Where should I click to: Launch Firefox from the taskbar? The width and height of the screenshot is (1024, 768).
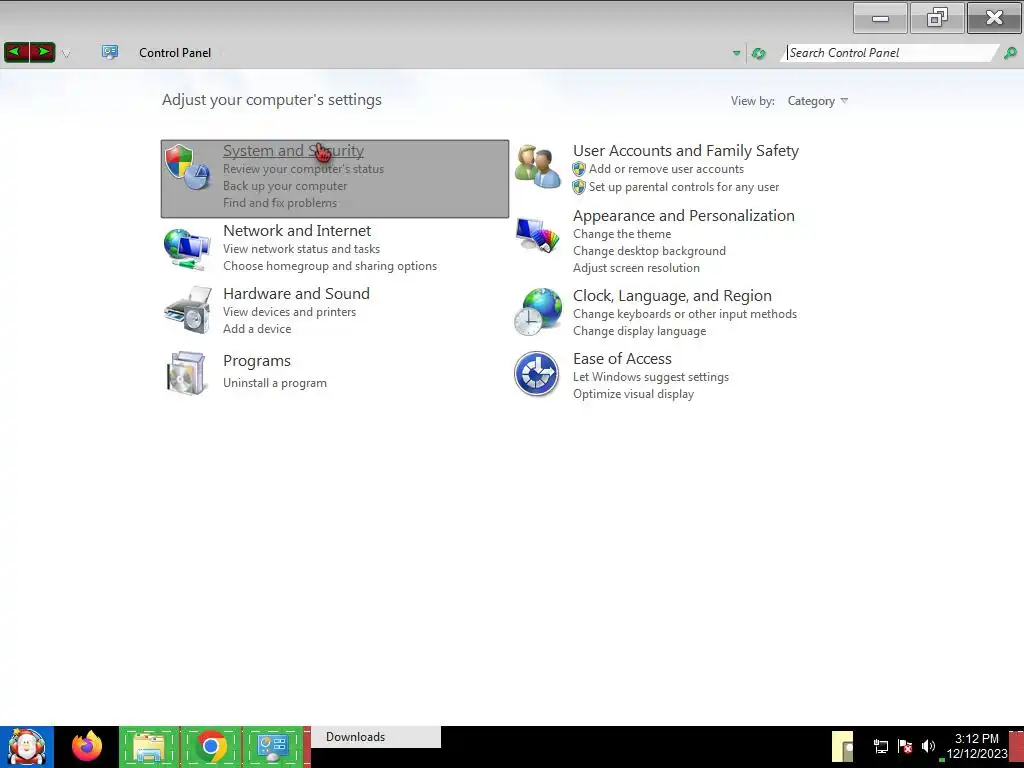coord(87,746)
